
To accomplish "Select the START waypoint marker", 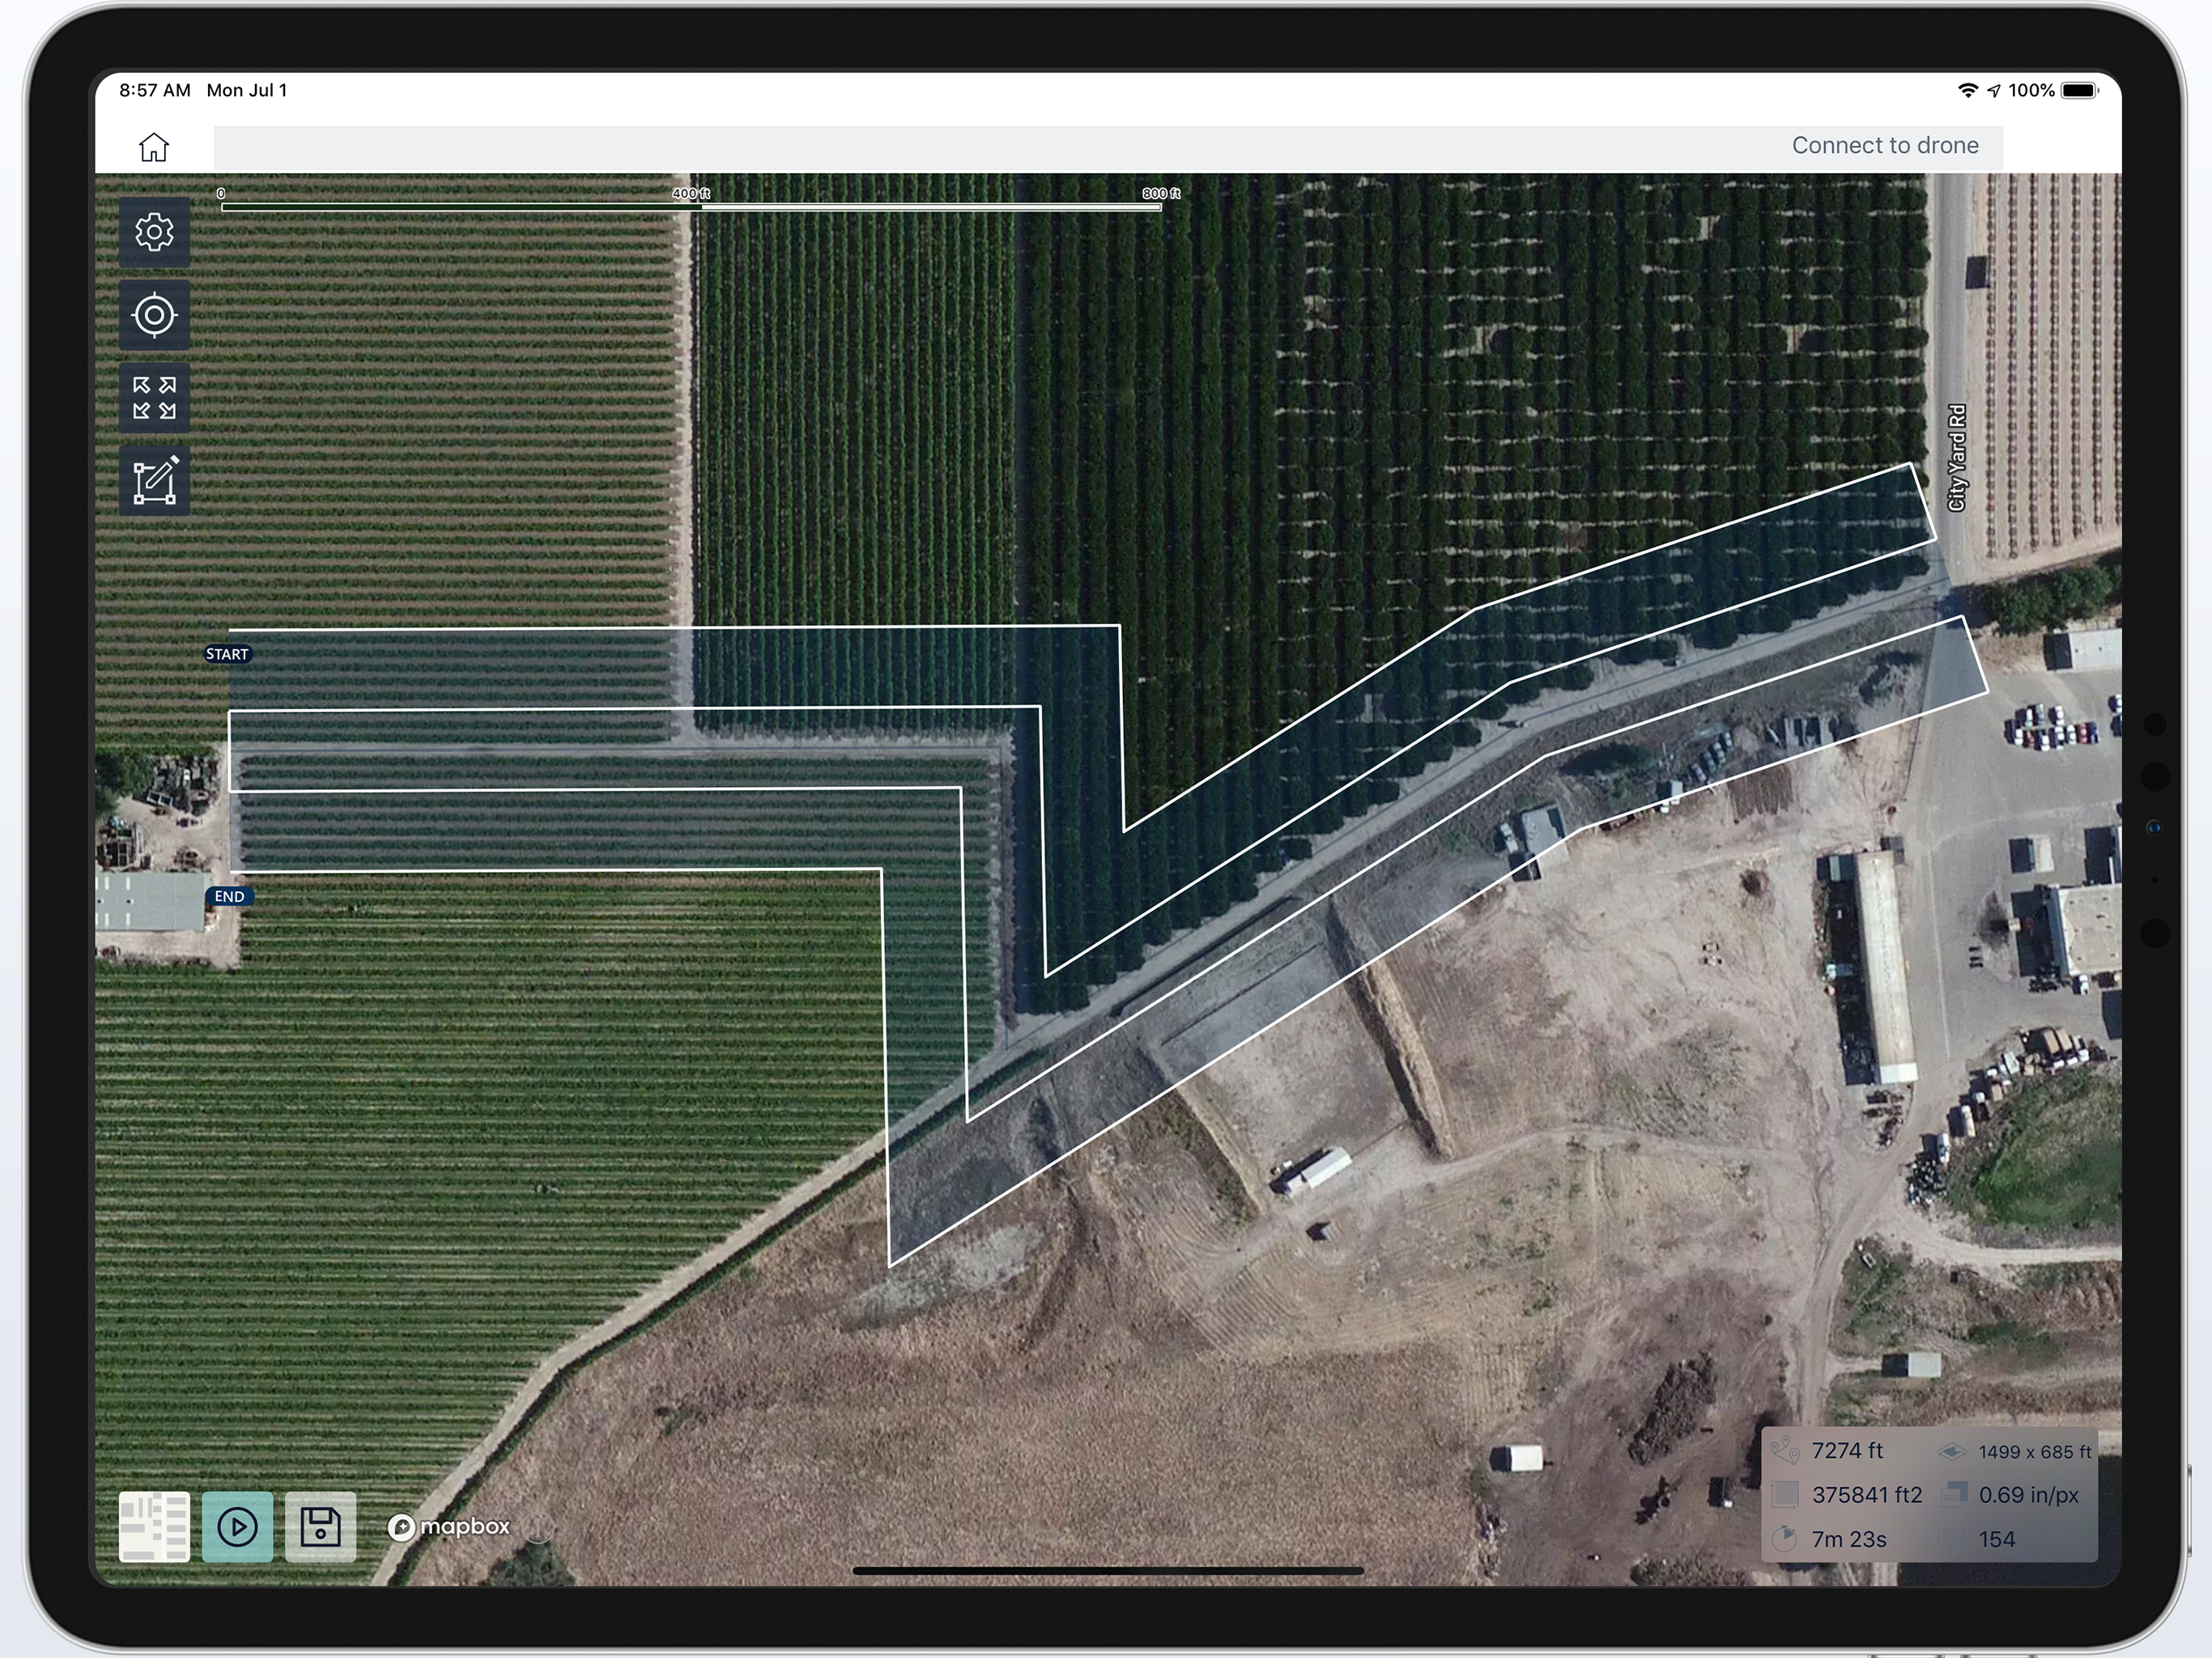I will point(227,654).
